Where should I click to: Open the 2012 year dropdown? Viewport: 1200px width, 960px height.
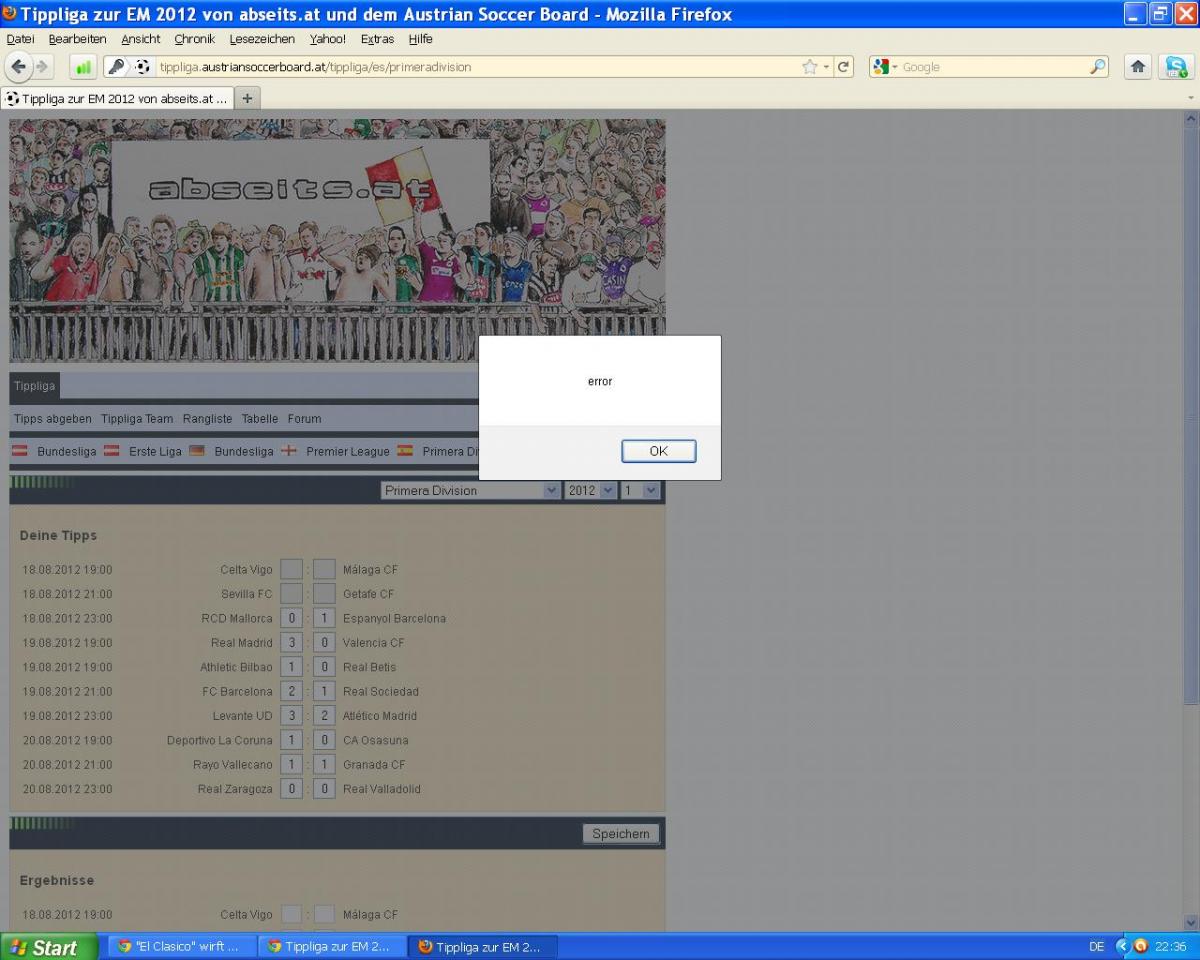point(590,490)
